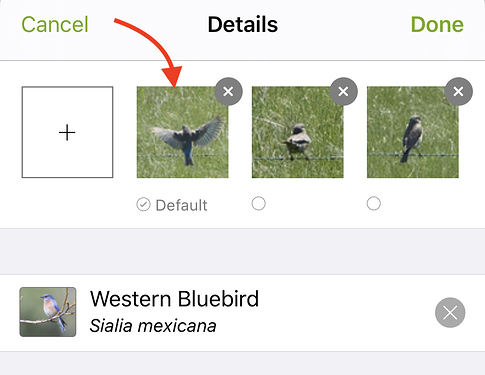The height and width of the screenshot is (375, 485).
Task: Click the Details title header
Action: coord(243,24)
